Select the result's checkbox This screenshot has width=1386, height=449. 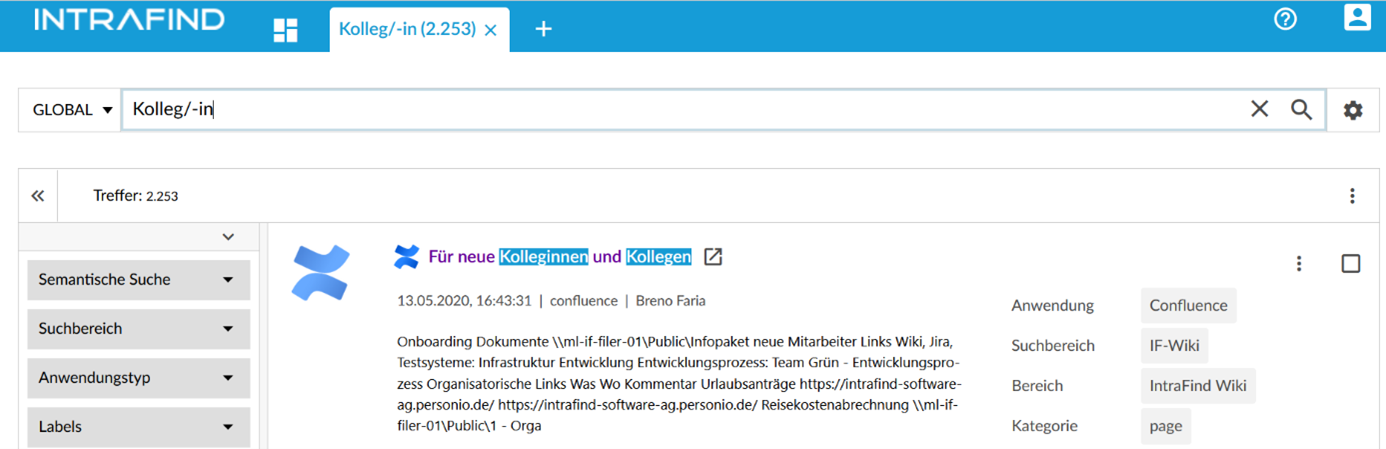pyautogui.click(x=1351, y=263)
